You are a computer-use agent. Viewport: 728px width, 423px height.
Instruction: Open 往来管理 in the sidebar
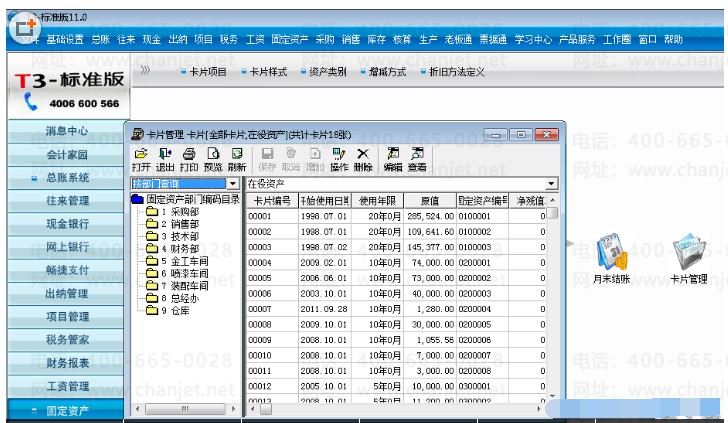66,201
